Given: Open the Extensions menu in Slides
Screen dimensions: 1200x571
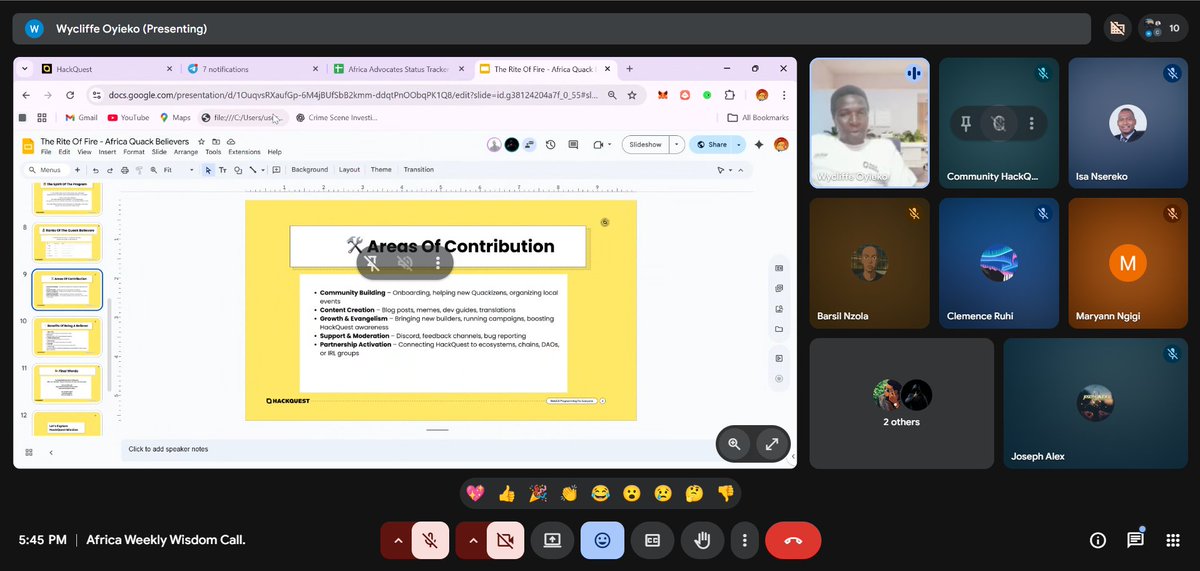Looking at the screenshot, I should (x=244, y=152).
